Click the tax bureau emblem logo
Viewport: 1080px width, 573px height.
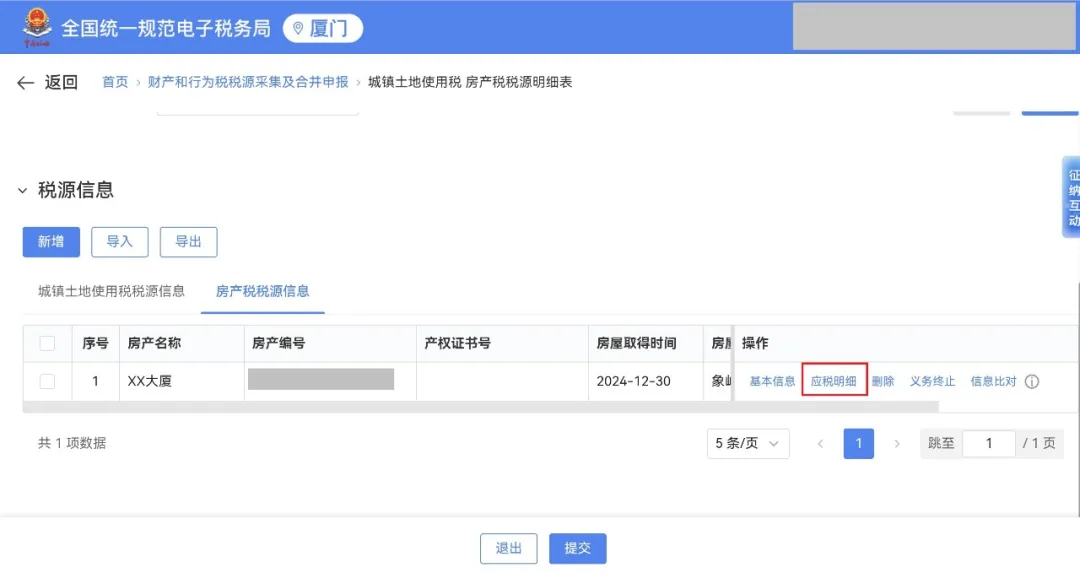(x=36, y=28)
